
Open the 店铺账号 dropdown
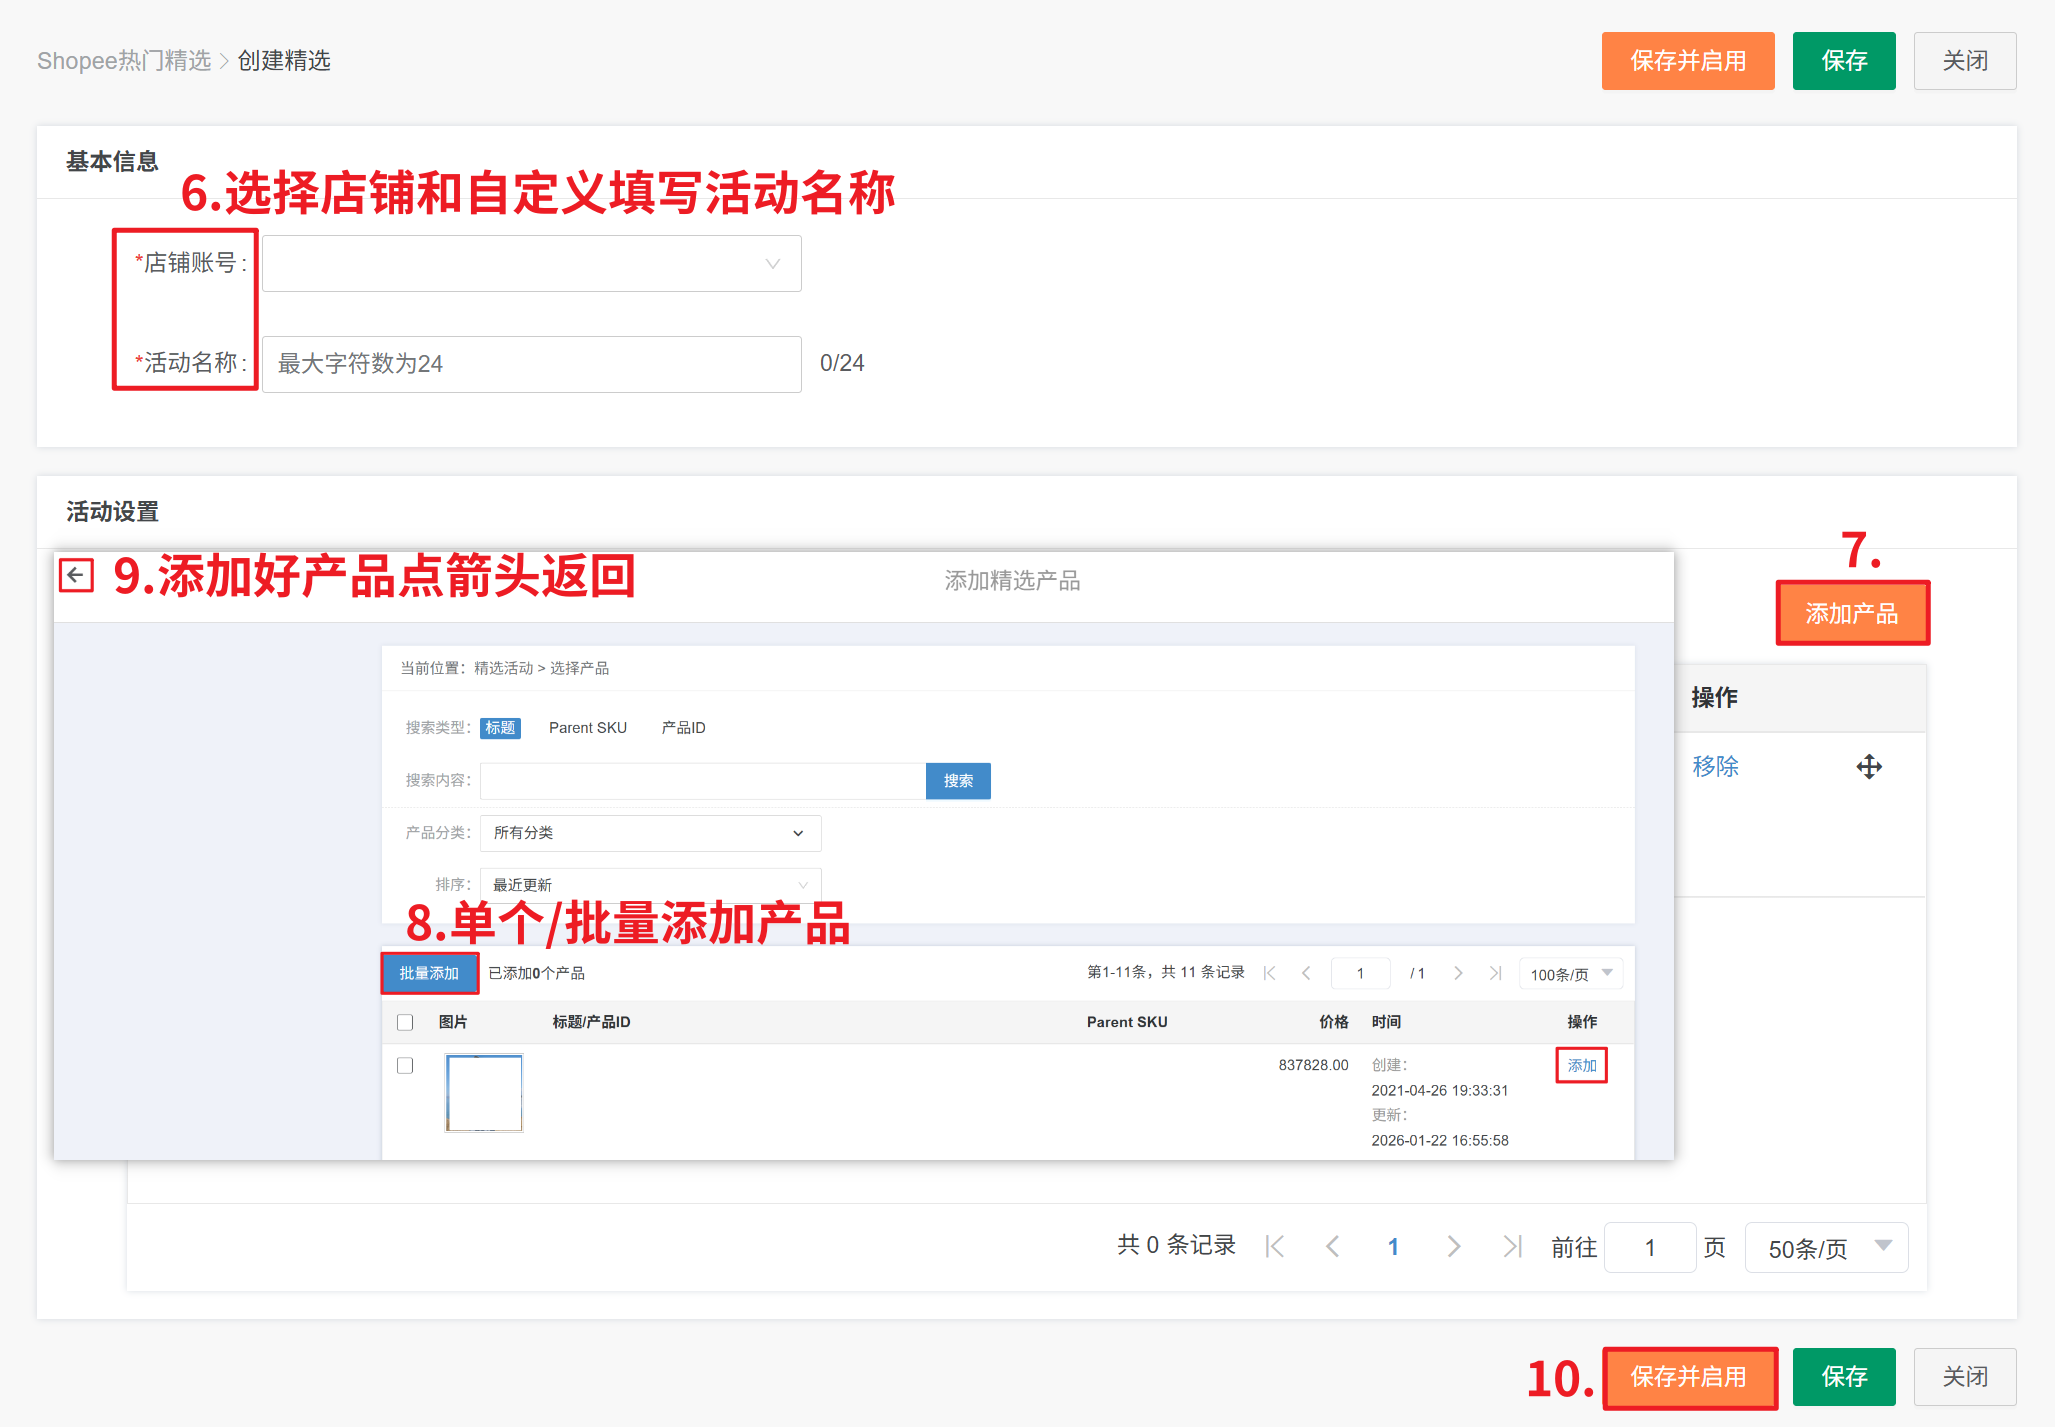(531, 264)
